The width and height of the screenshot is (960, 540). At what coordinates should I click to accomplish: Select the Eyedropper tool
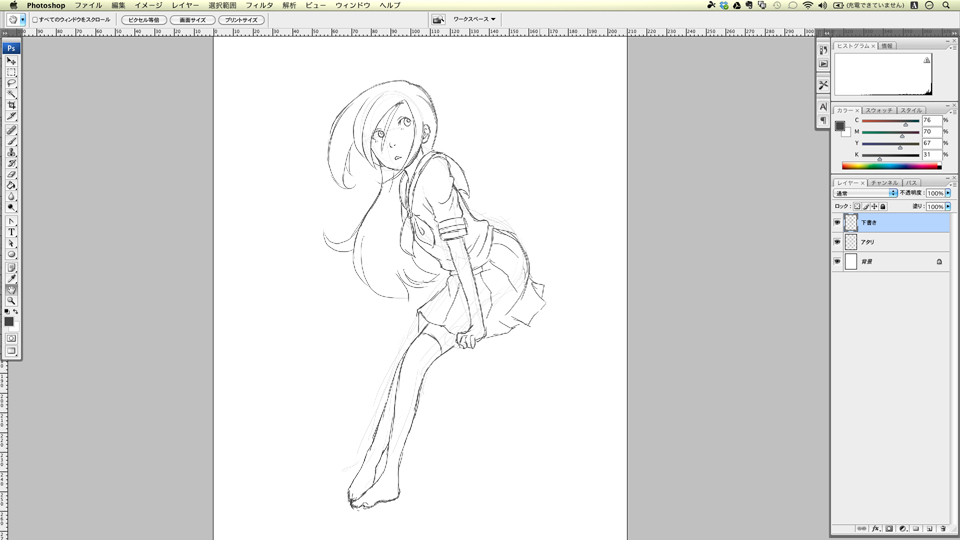click(x=11, y=279)
